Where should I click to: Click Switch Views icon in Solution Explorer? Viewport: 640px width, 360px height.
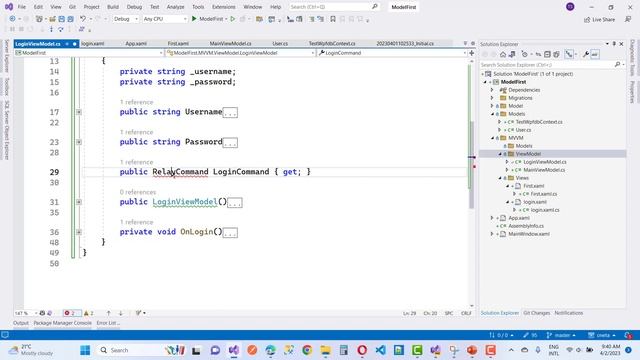[512, 54]
